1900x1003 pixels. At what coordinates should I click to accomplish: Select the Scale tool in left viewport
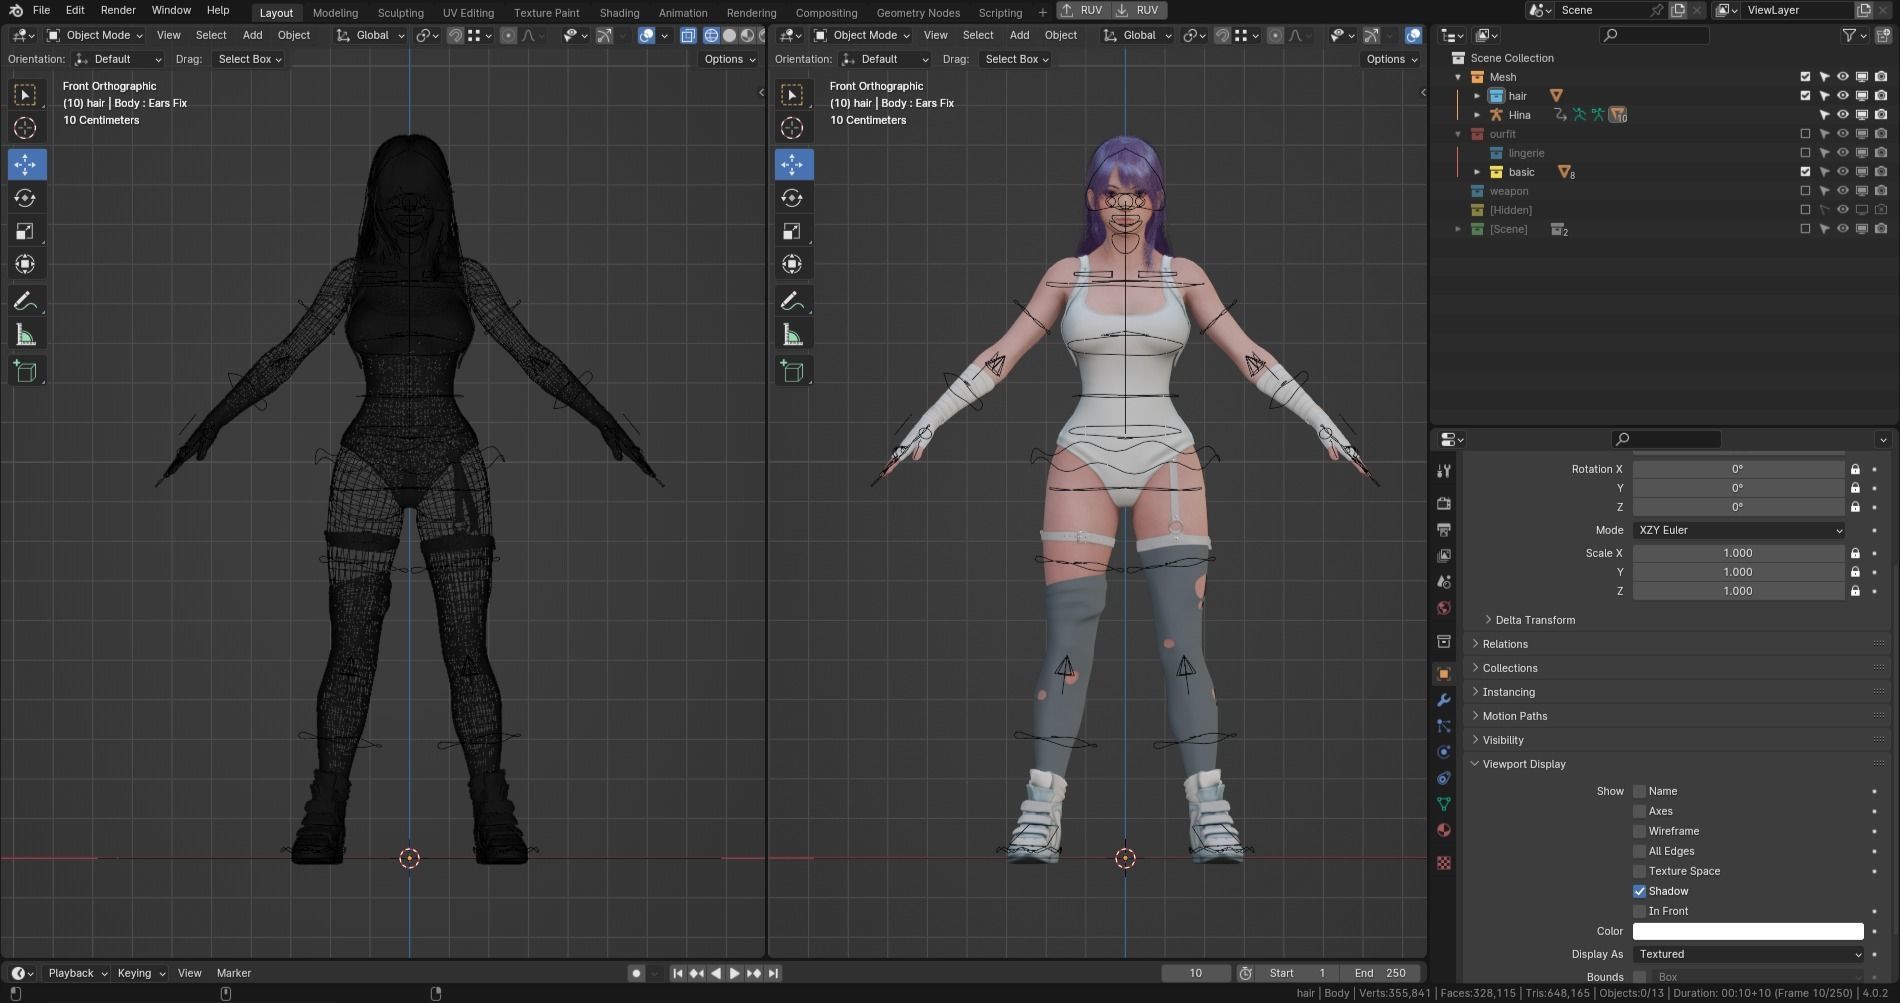(x=26, y=232)
